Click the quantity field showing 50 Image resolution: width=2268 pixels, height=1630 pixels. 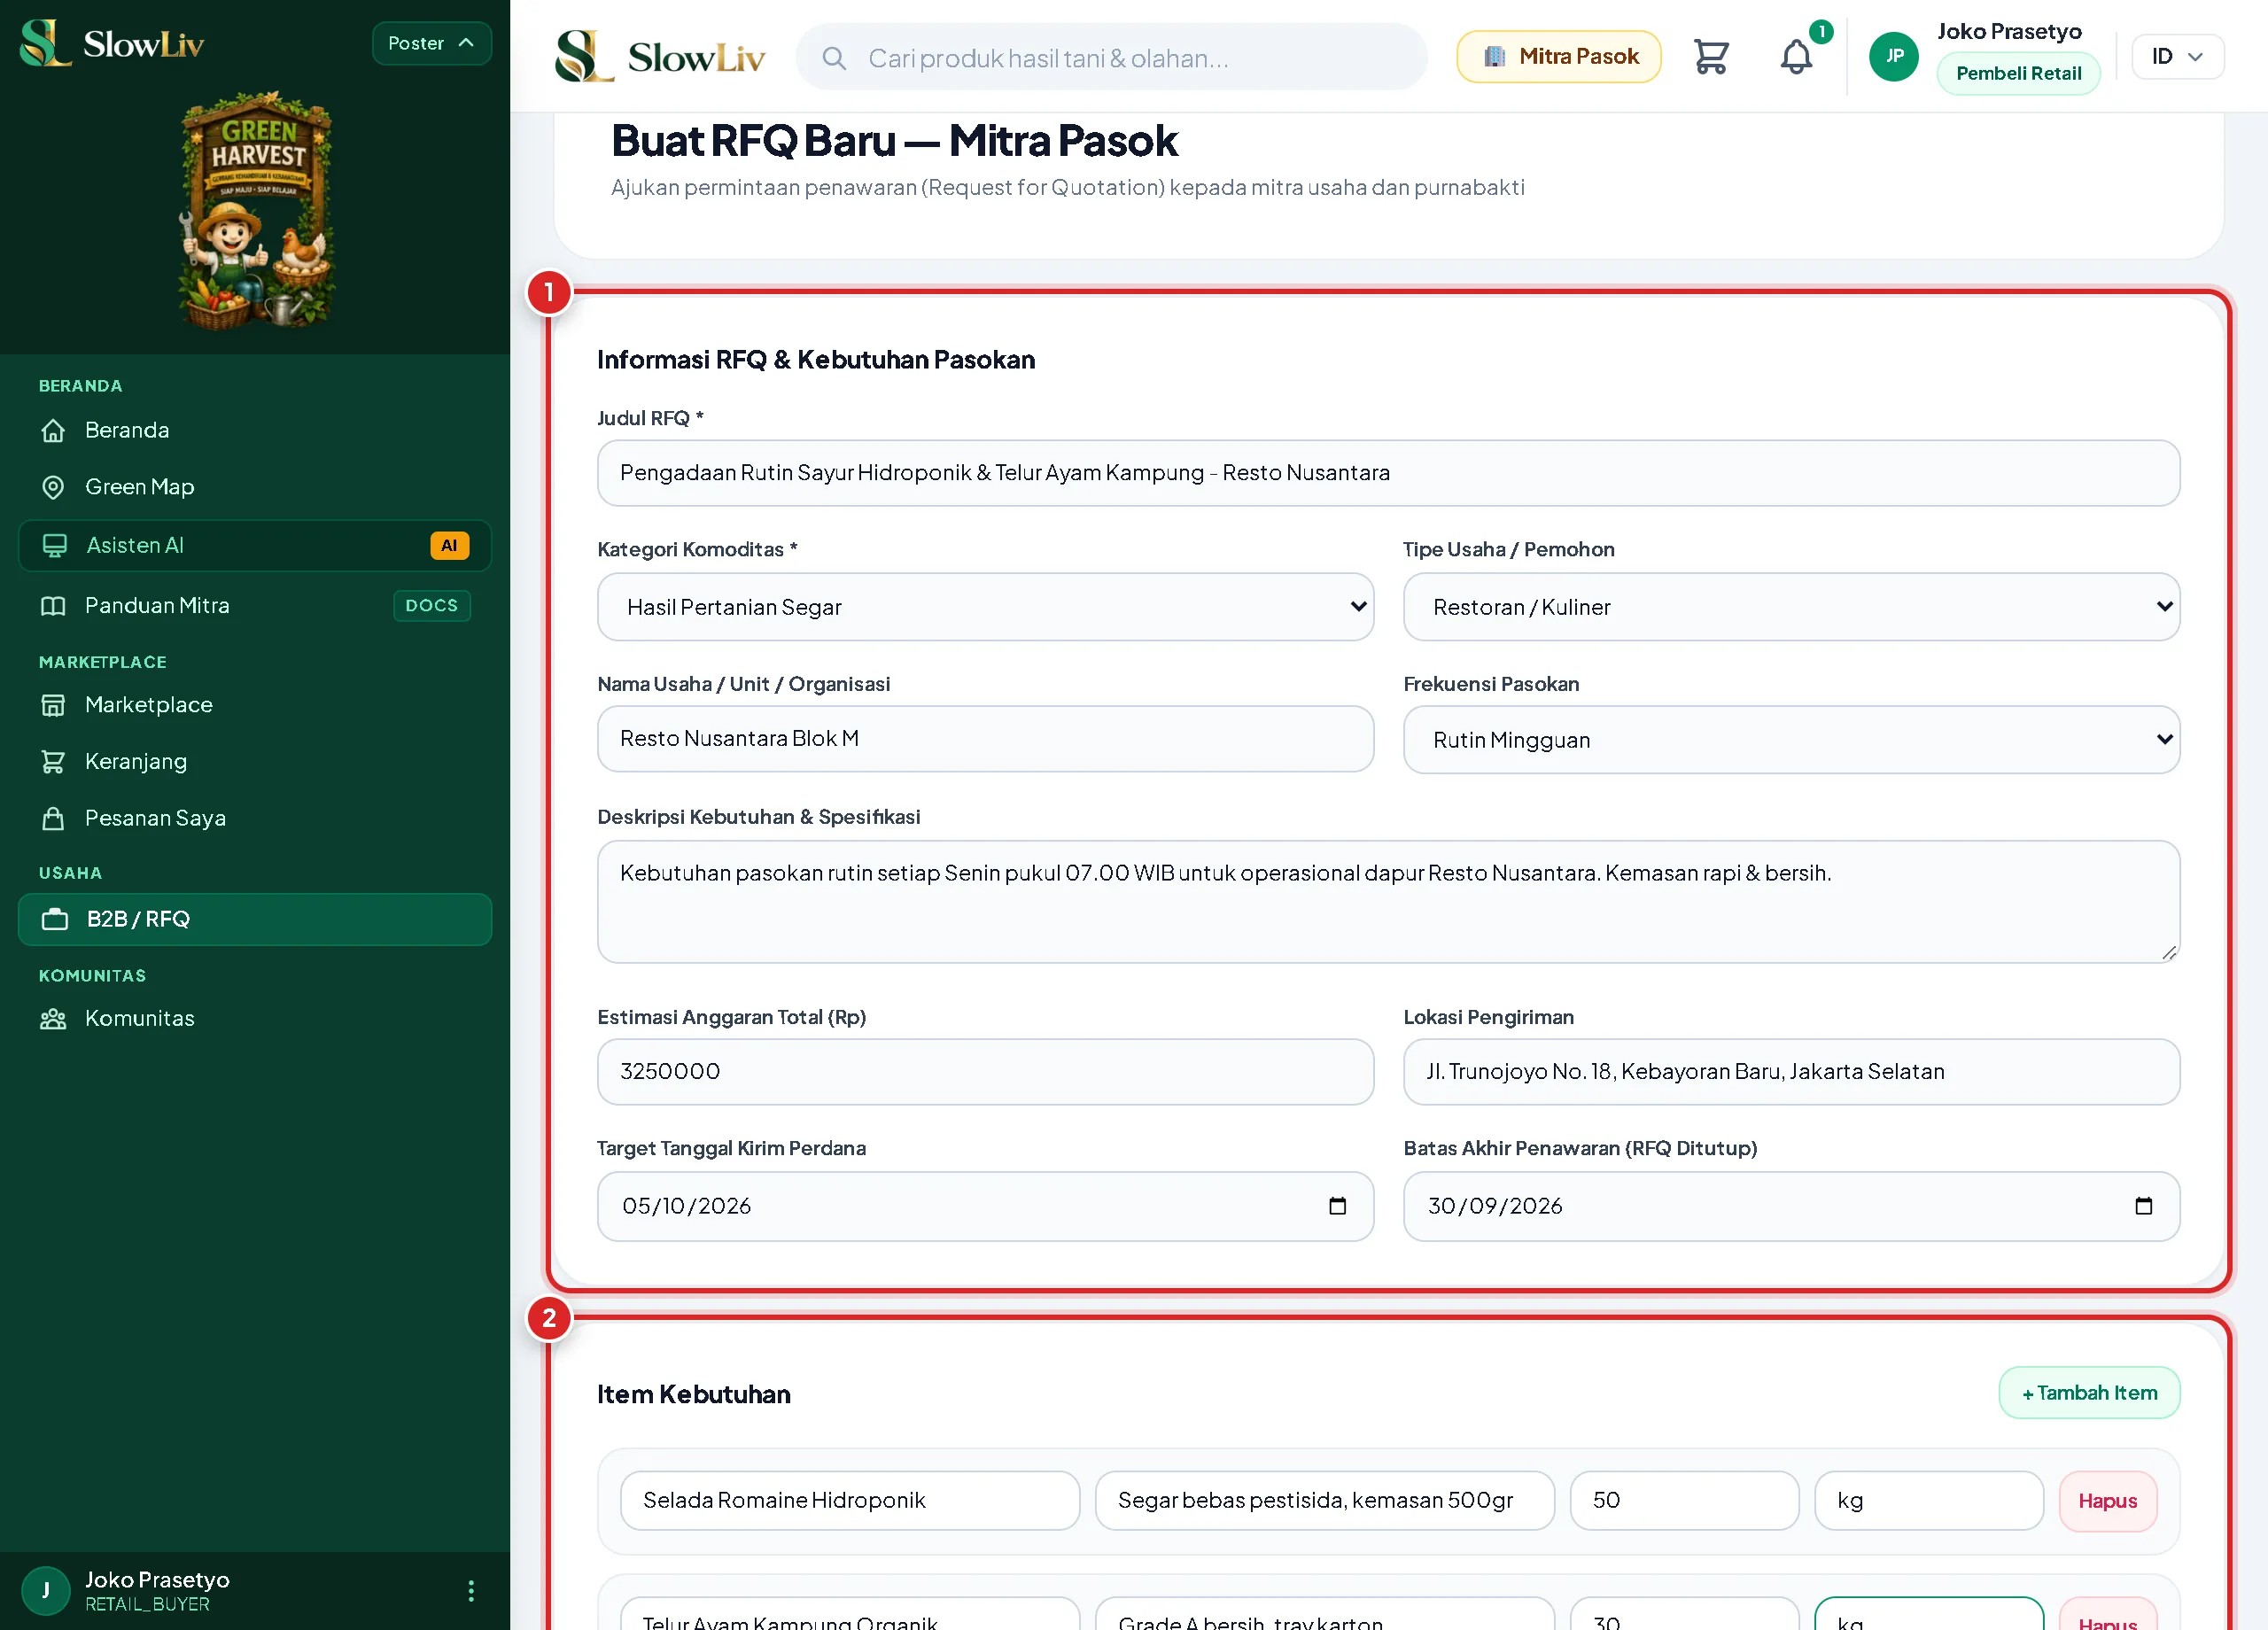tap(1684, 1501)
